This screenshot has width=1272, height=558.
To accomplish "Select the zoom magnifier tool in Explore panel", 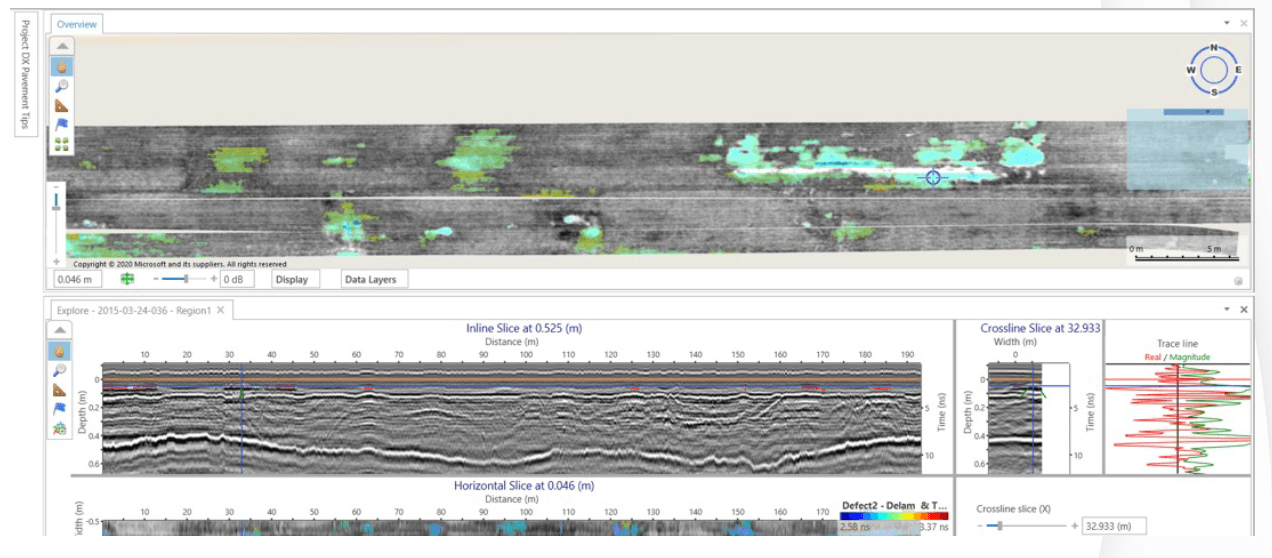I will pyautogui.click(x=60, y=370).
